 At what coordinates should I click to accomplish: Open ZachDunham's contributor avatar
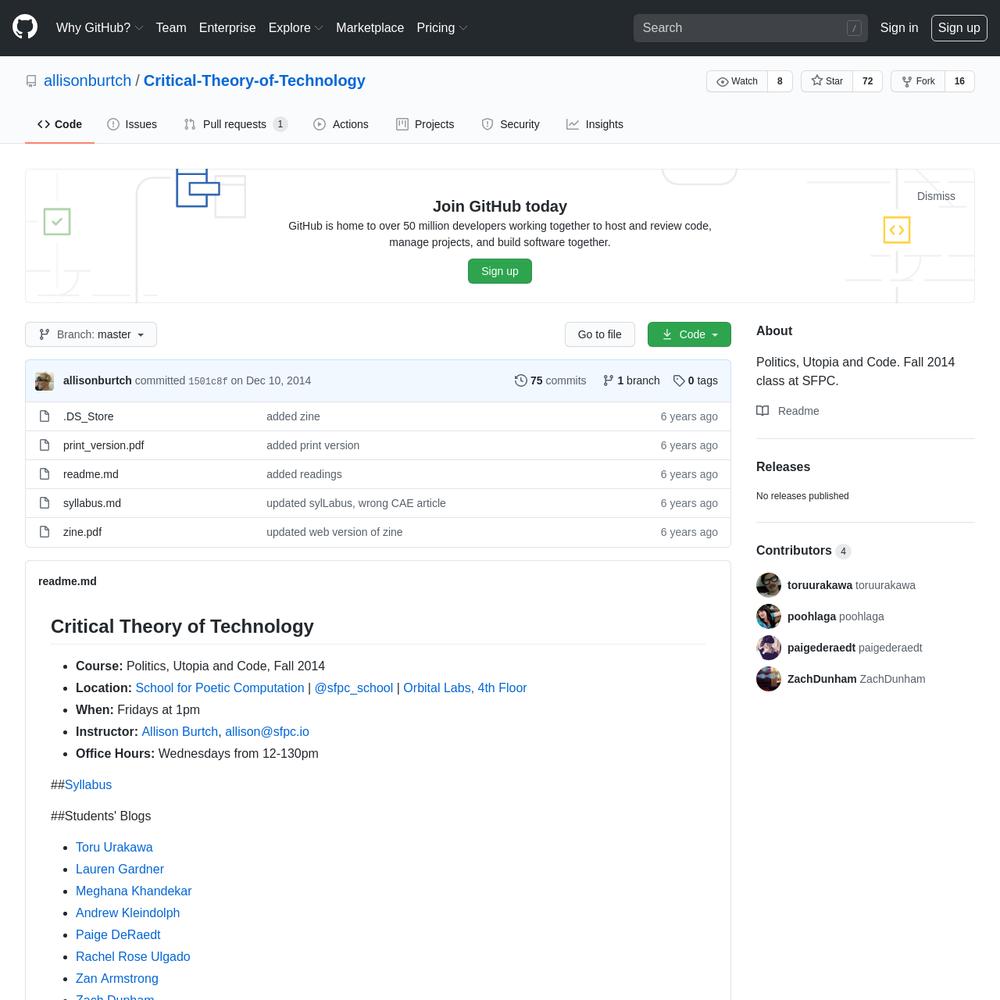tap(768, 679)
